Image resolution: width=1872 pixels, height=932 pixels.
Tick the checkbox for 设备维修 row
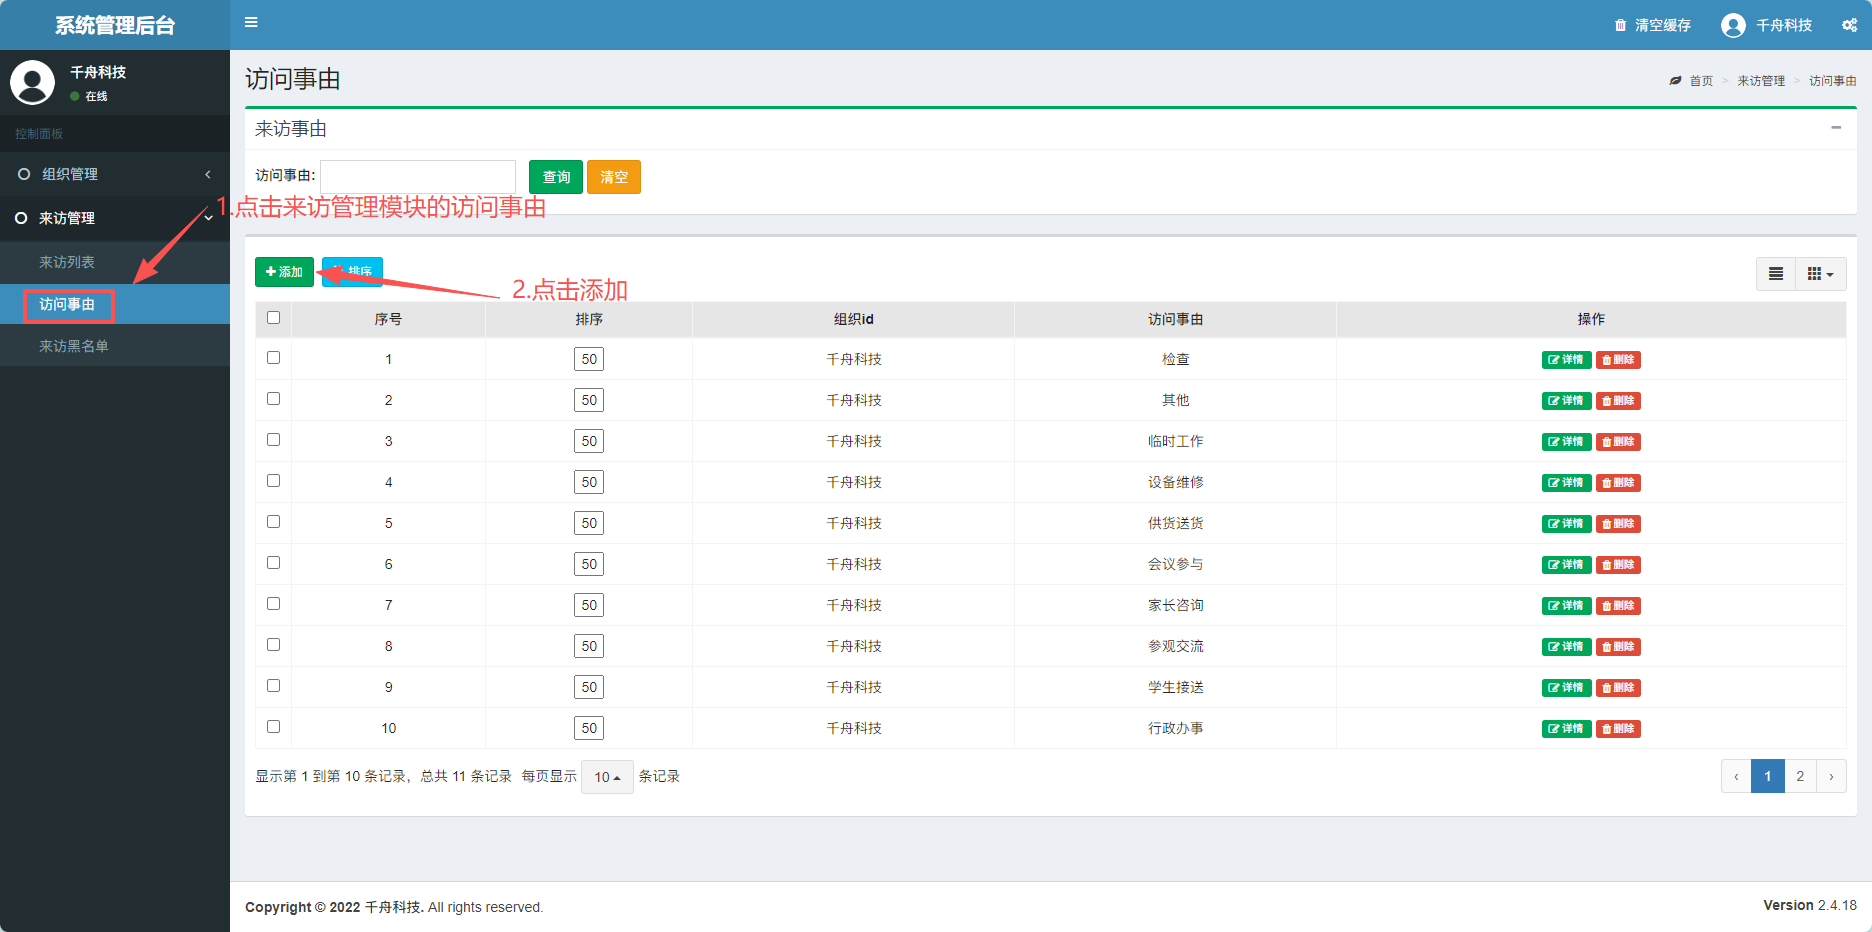(x=273, y=481)
